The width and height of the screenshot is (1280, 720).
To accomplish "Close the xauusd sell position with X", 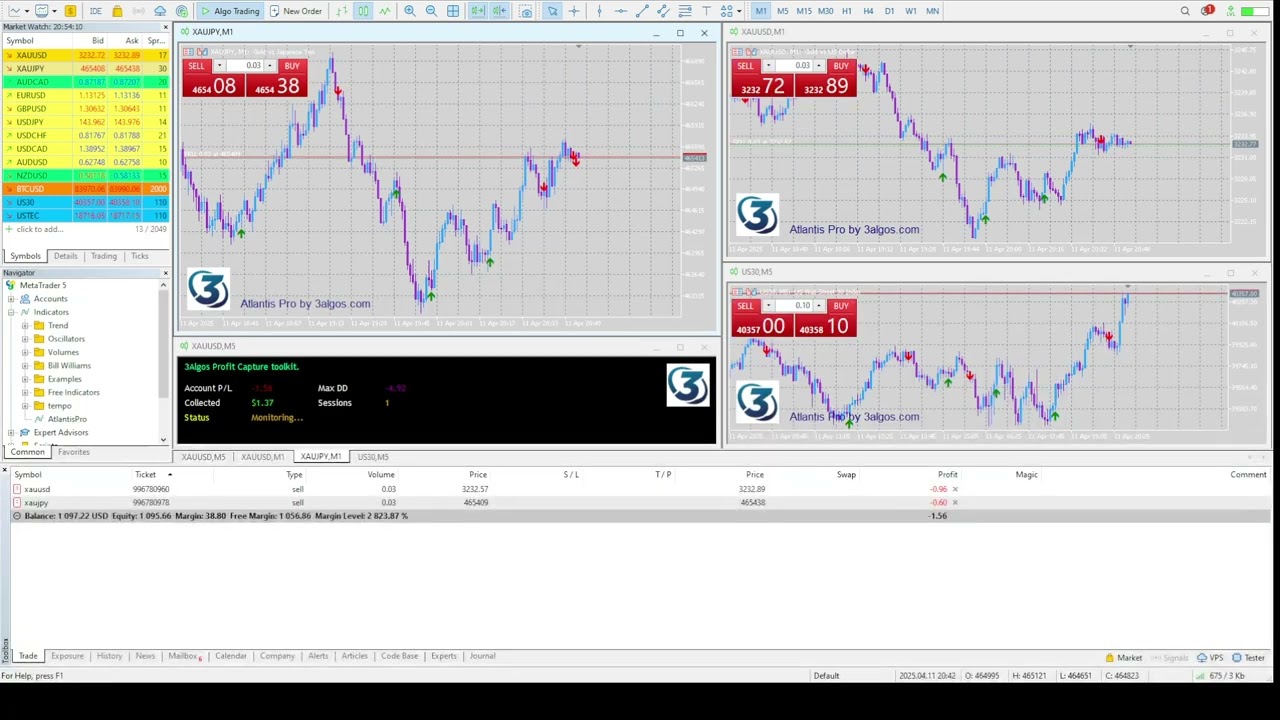I will click(x=955, y=490).
